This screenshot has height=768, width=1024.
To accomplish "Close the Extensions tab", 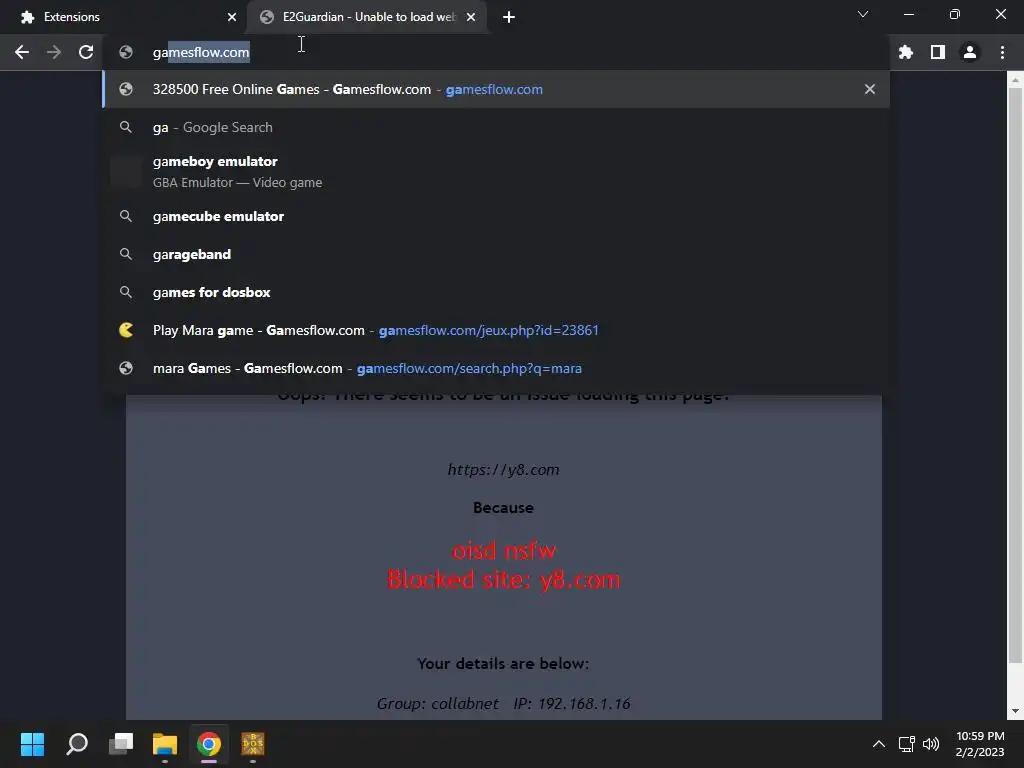I will click(232, 17).
